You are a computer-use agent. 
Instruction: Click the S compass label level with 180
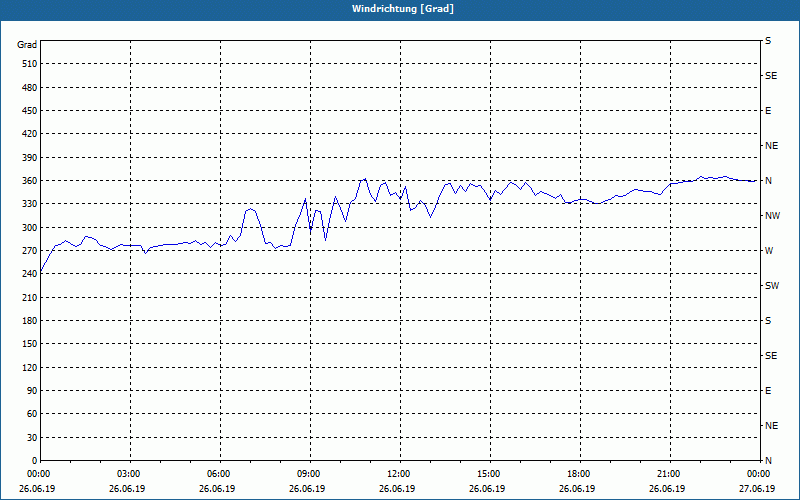(768, 321)
